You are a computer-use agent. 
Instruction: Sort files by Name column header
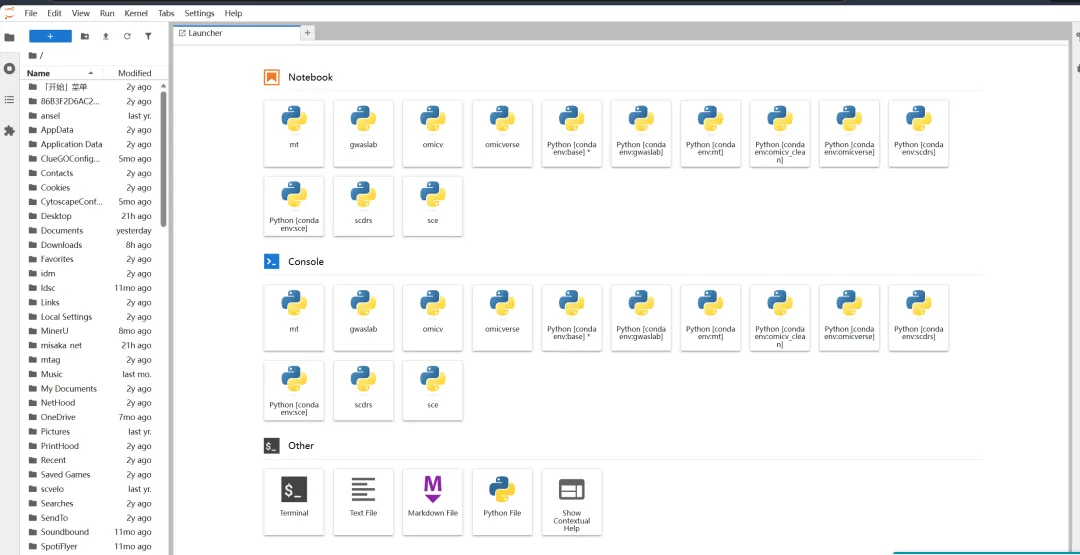(61, 73)
